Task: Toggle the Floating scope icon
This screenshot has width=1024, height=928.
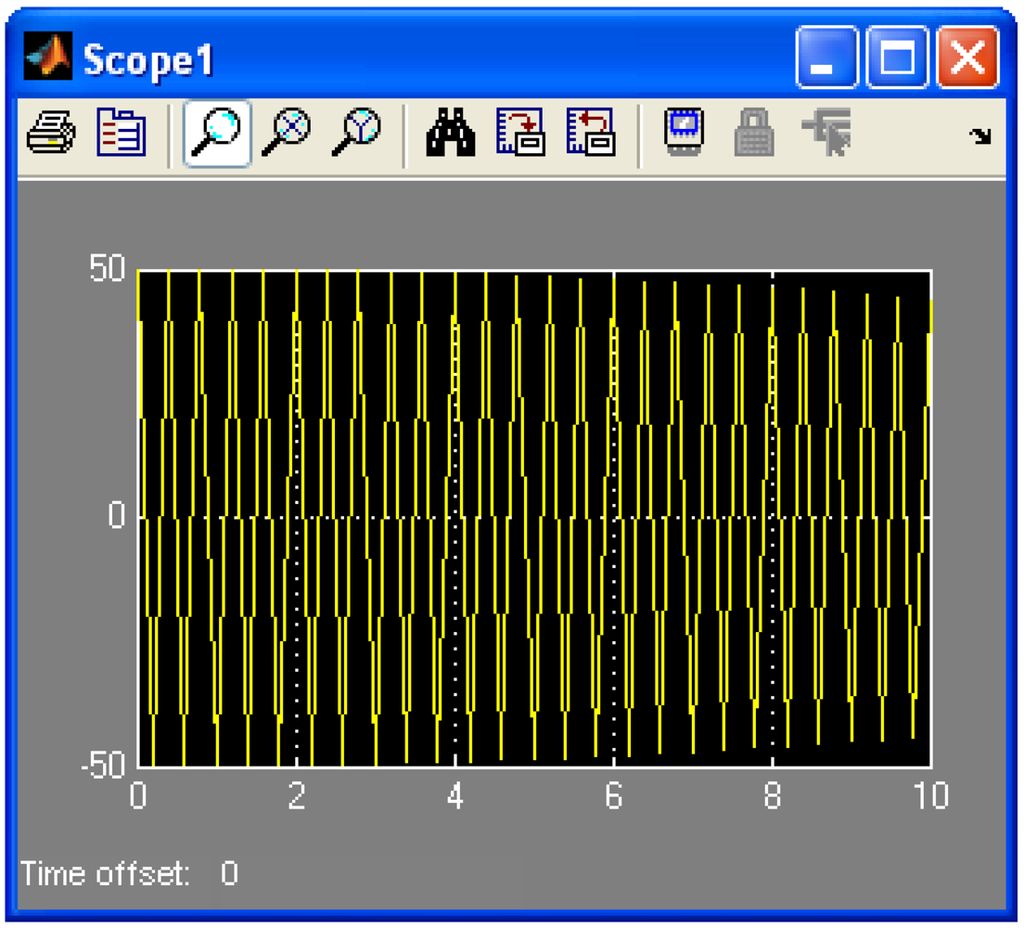Action: (685, 133)
